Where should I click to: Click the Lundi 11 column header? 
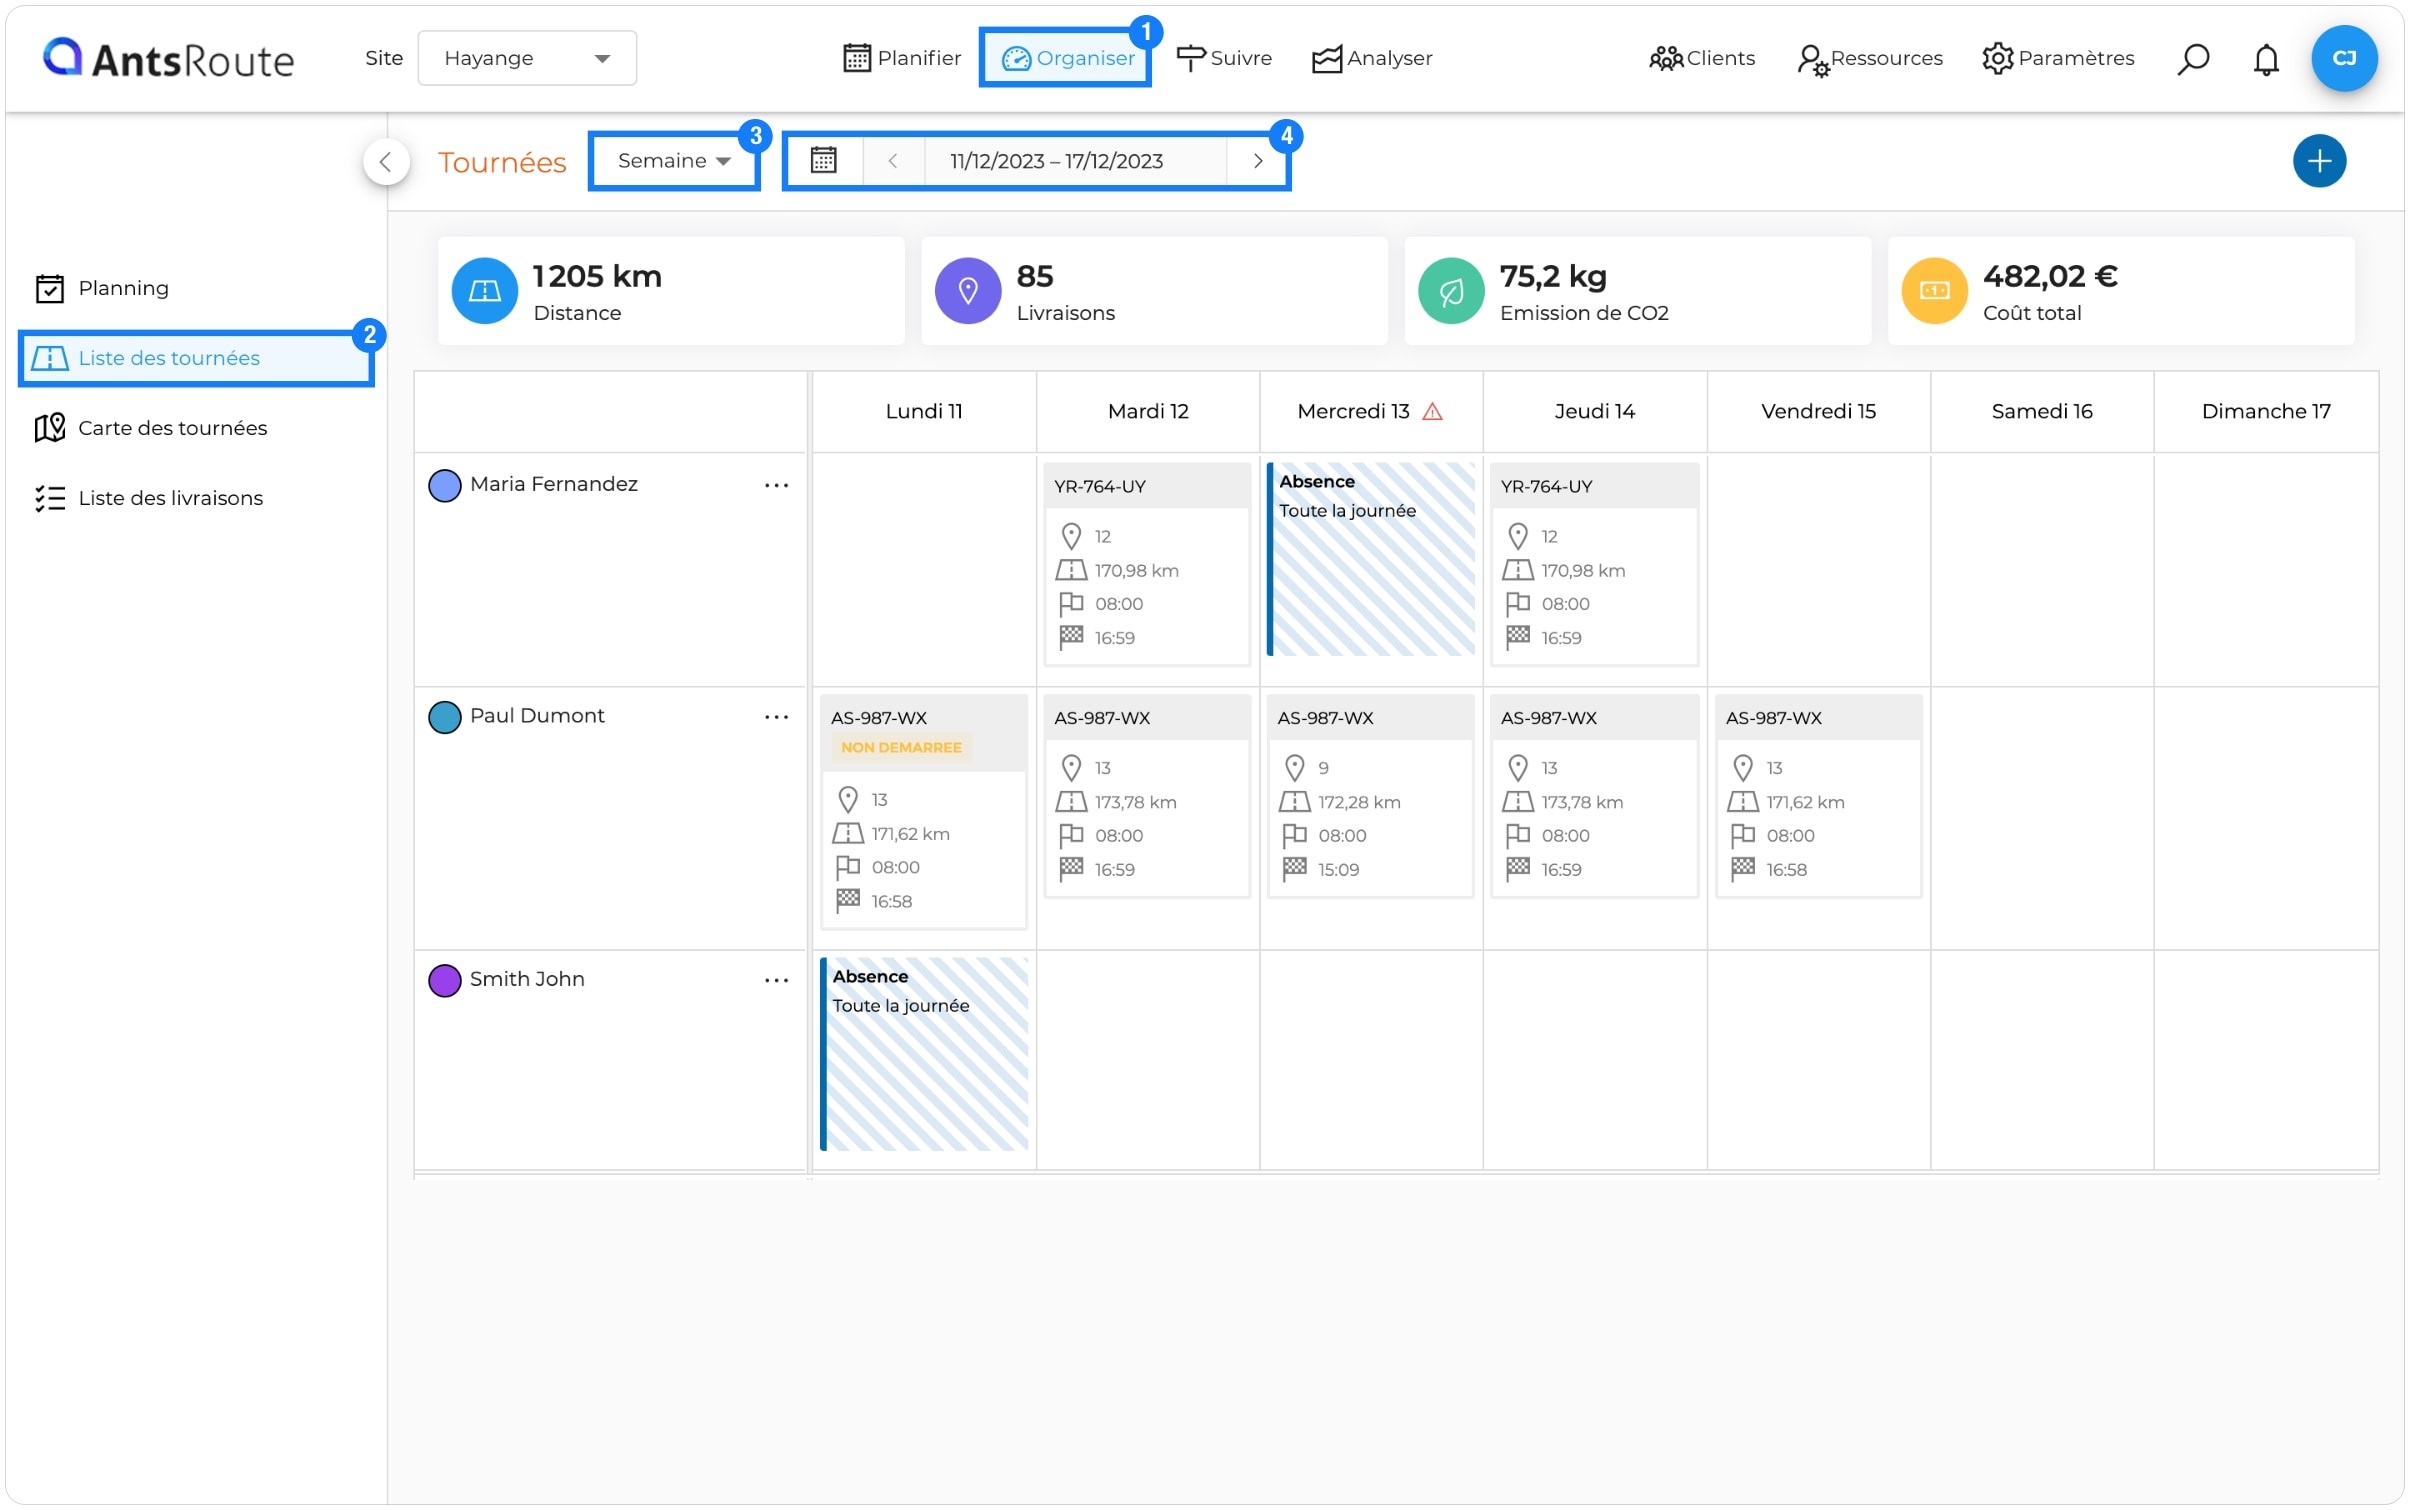coord(924,411)
